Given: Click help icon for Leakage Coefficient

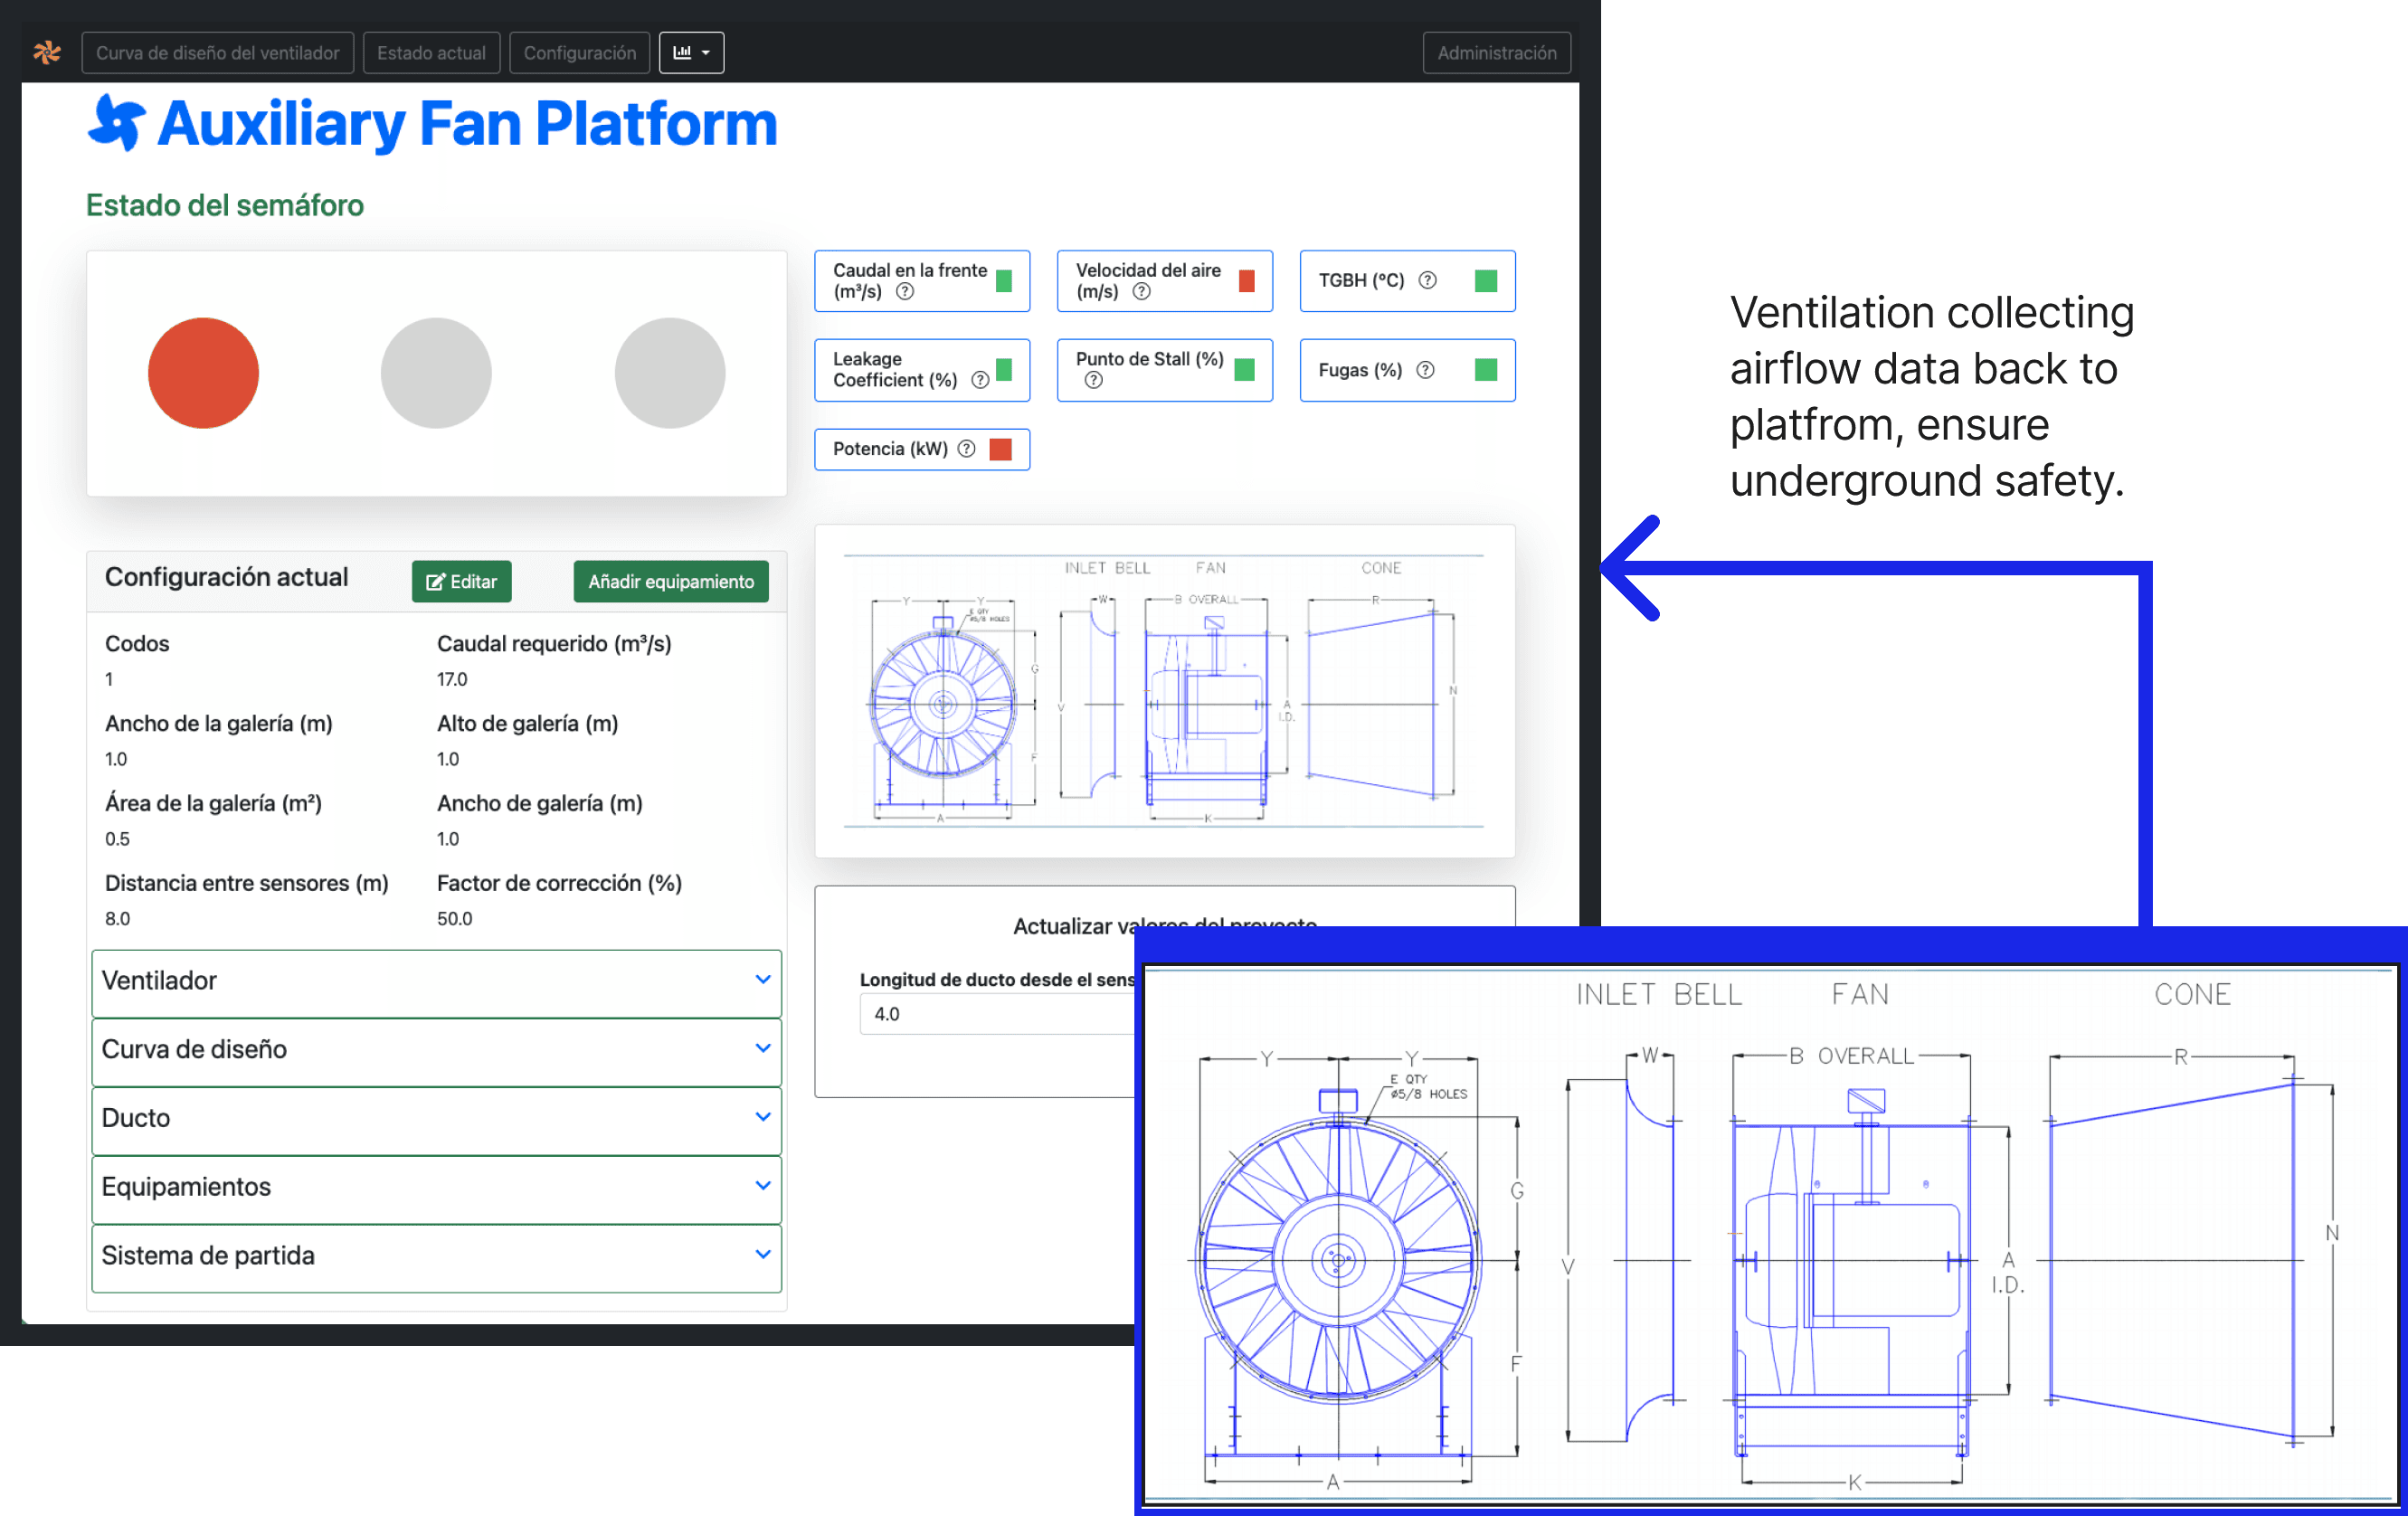Looking at the screenshot, I should click(980, 380).
